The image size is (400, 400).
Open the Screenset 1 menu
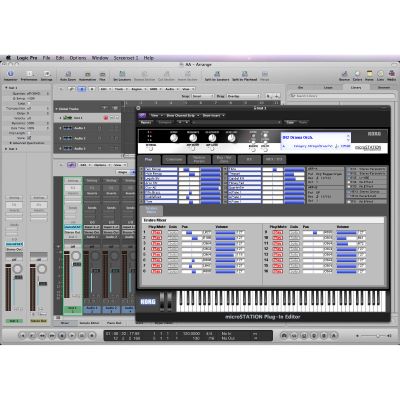126,58
